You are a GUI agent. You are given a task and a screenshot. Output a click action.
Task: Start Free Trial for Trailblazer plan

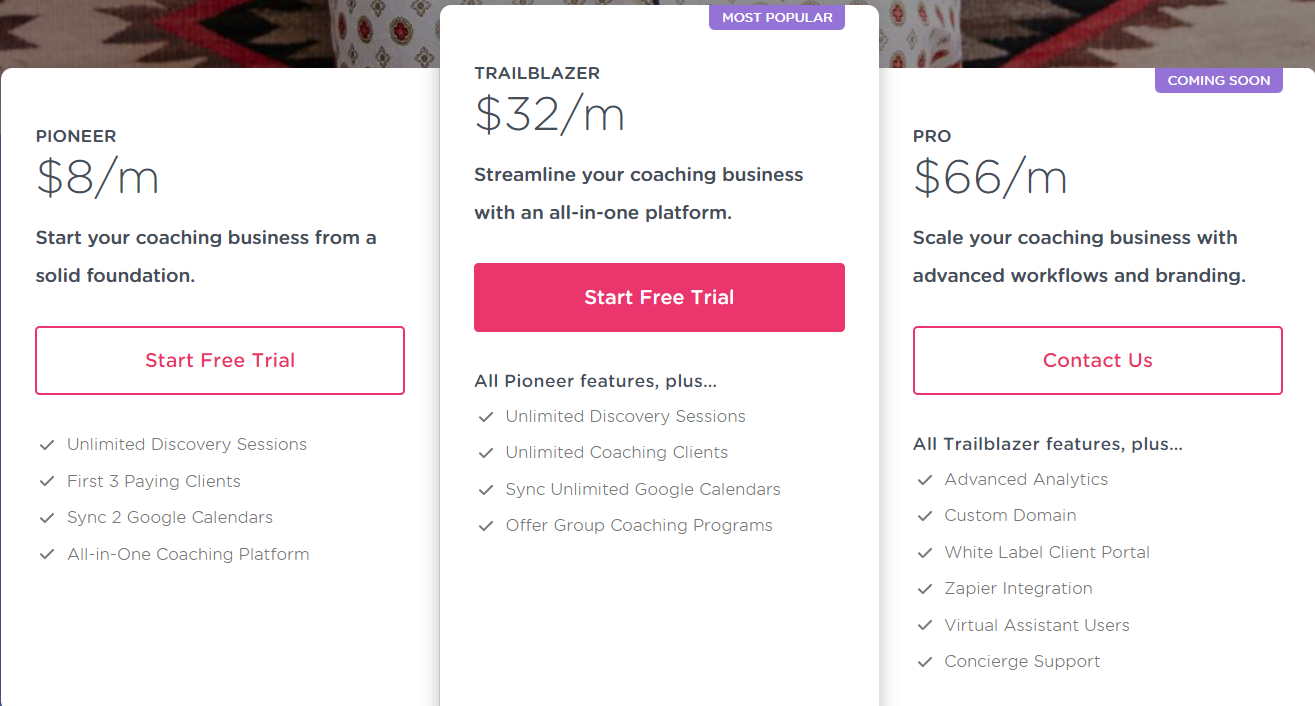[x=659, y=297]
